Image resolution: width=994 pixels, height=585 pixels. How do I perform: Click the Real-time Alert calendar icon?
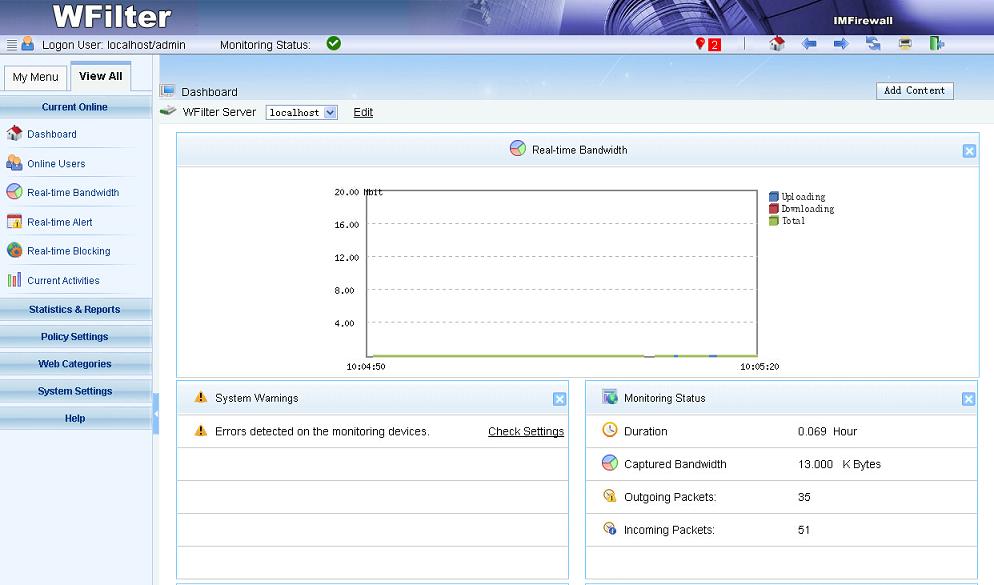coord(14,221)
